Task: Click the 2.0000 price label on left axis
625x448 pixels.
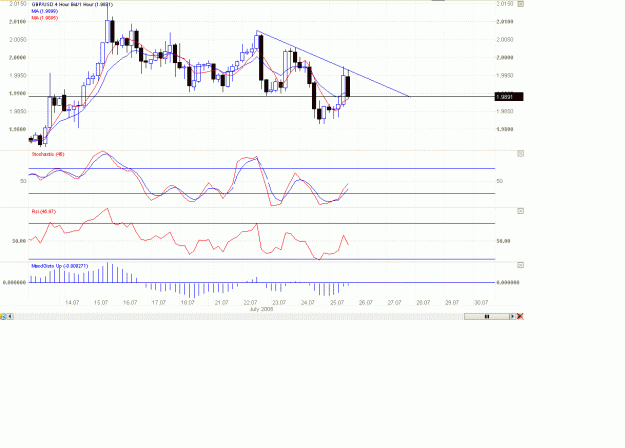Action: 18,57
